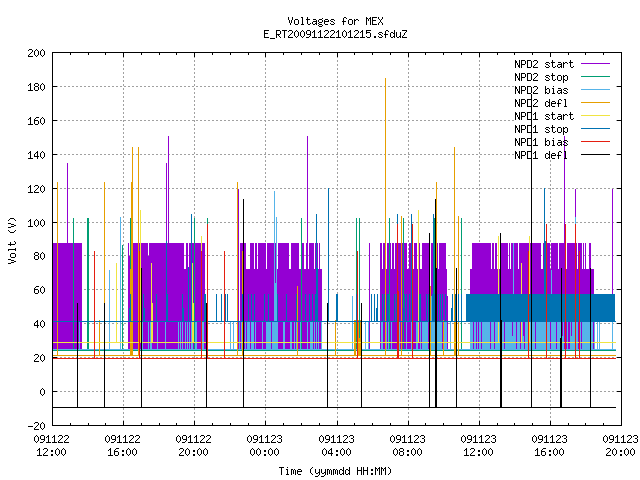
Task: Select the E_RT20091122101215.sfduZ filename subtitle
Action: point(335,34)
